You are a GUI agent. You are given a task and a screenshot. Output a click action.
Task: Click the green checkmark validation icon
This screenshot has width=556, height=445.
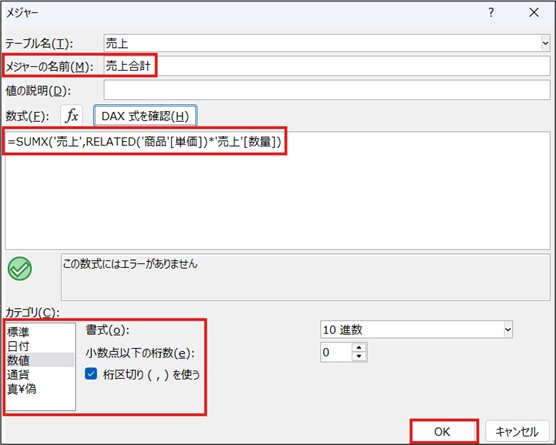[x=20, y=269]
